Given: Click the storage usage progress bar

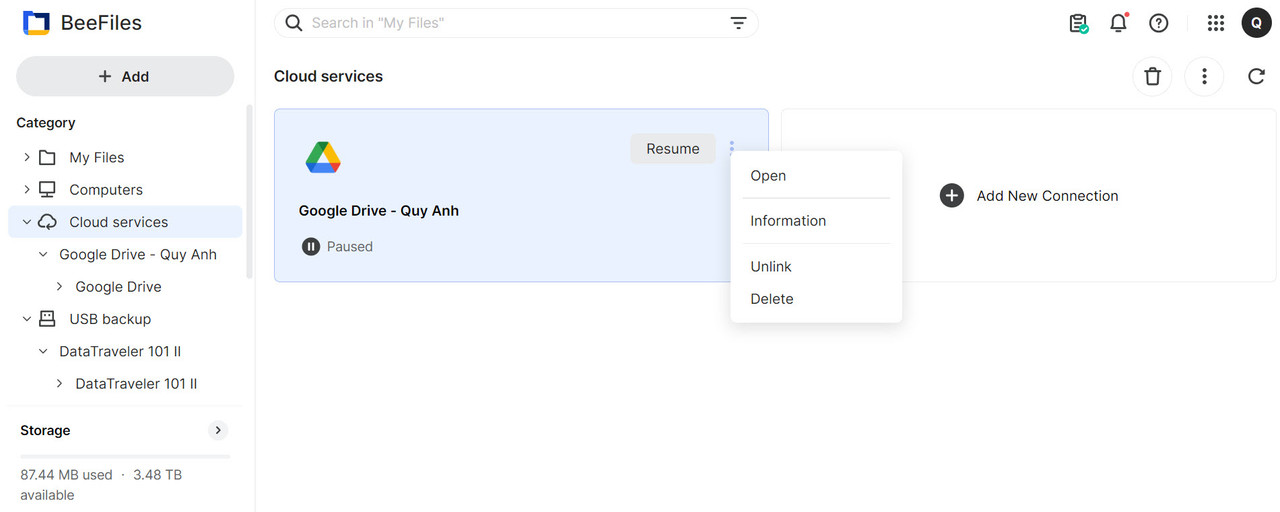Looking at the screenshot, I should [x=125, y=456].
